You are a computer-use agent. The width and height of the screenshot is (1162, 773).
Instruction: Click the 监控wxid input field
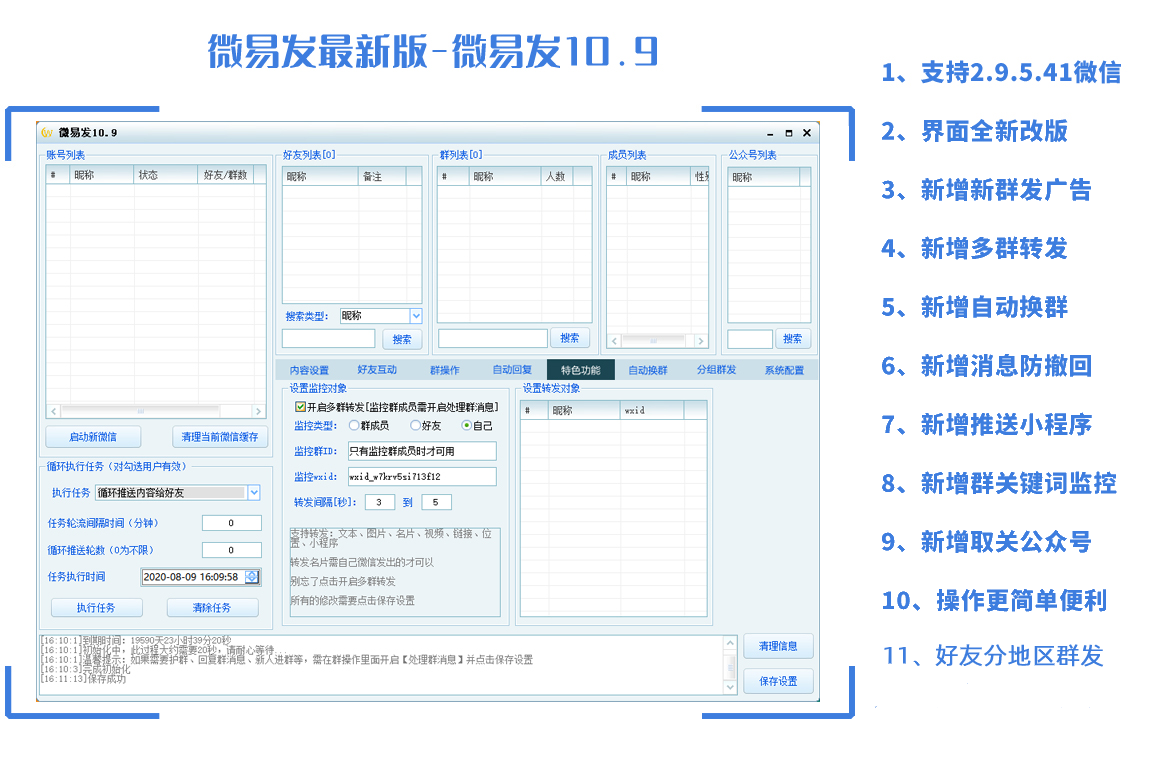point(421,477)
